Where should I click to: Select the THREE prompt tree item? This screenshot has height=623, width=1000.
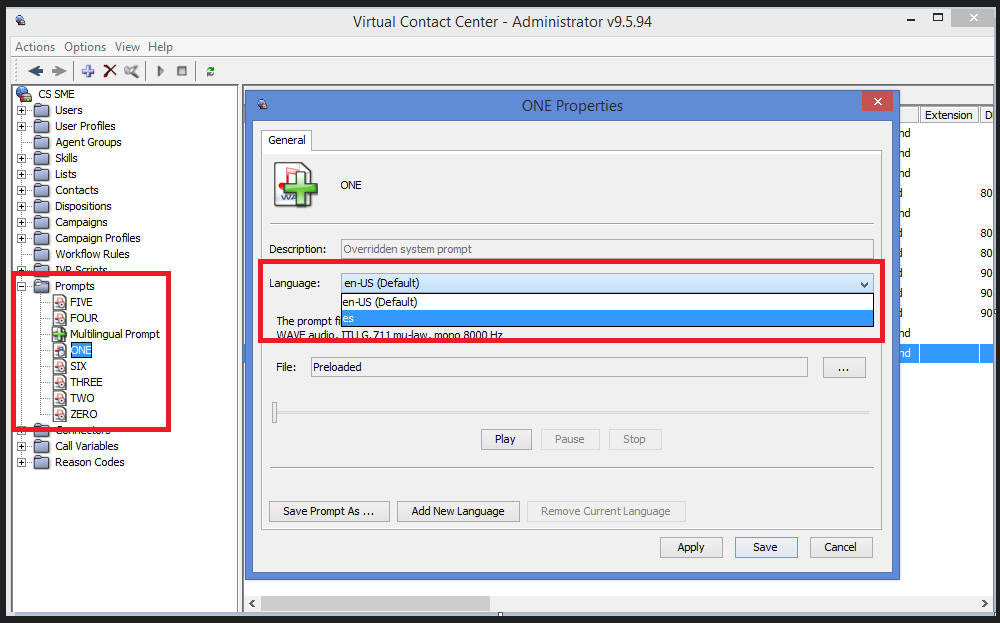coord(86,382)
